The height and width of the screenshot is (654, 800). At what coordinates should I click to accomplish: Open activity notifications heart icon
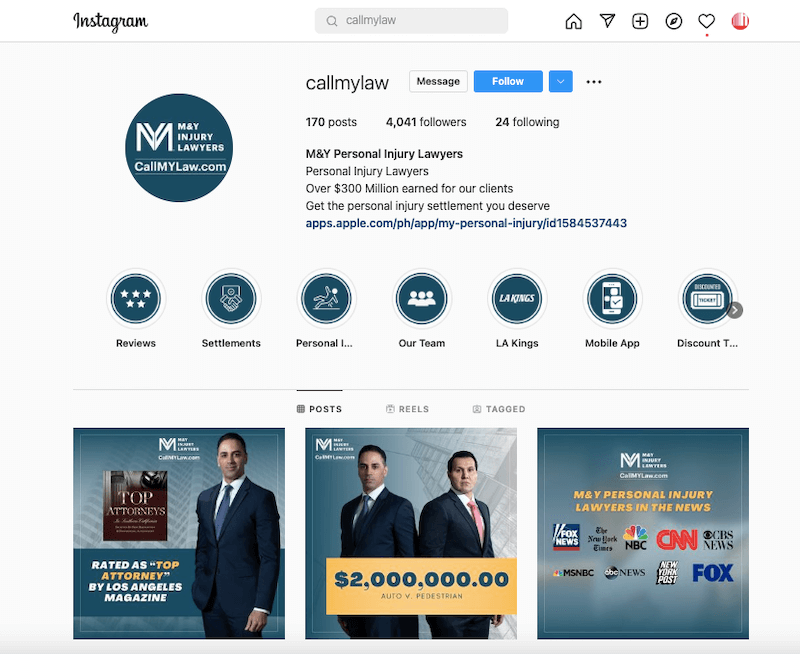[x=707, y=21]
